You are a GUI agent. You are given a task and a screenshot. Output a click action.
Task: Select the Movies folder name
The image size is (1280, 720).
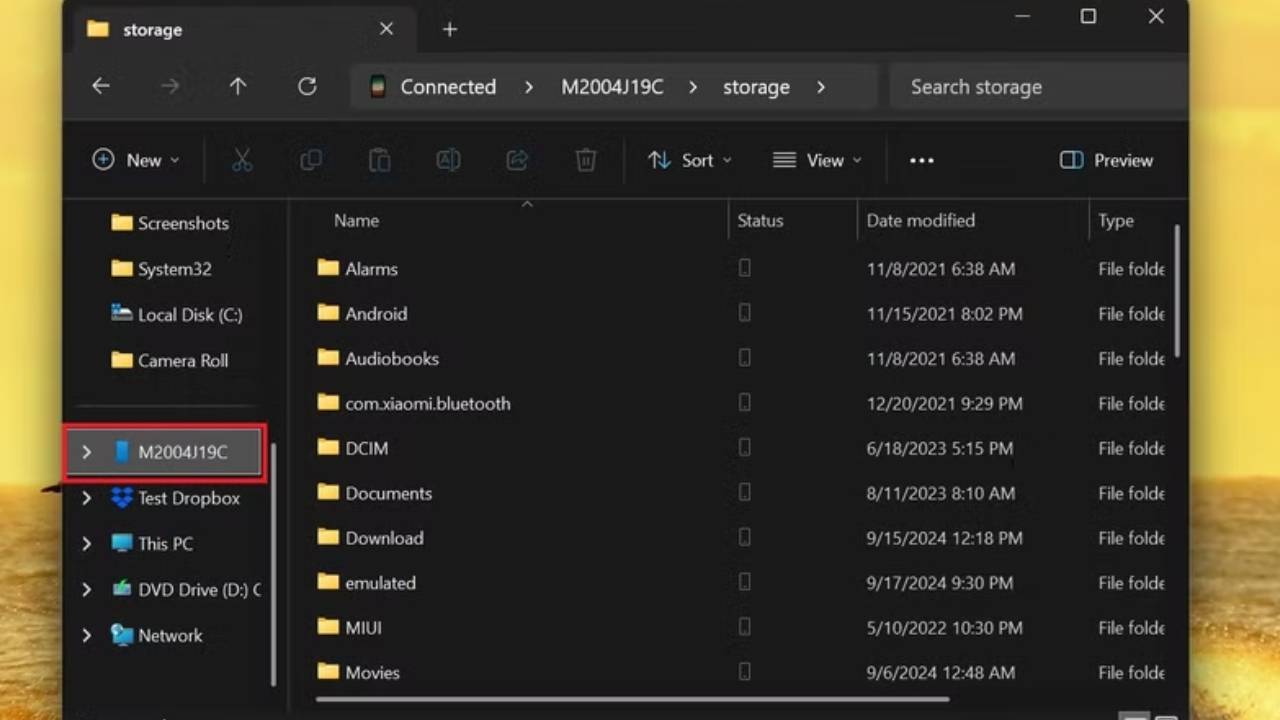coord(372,673)
